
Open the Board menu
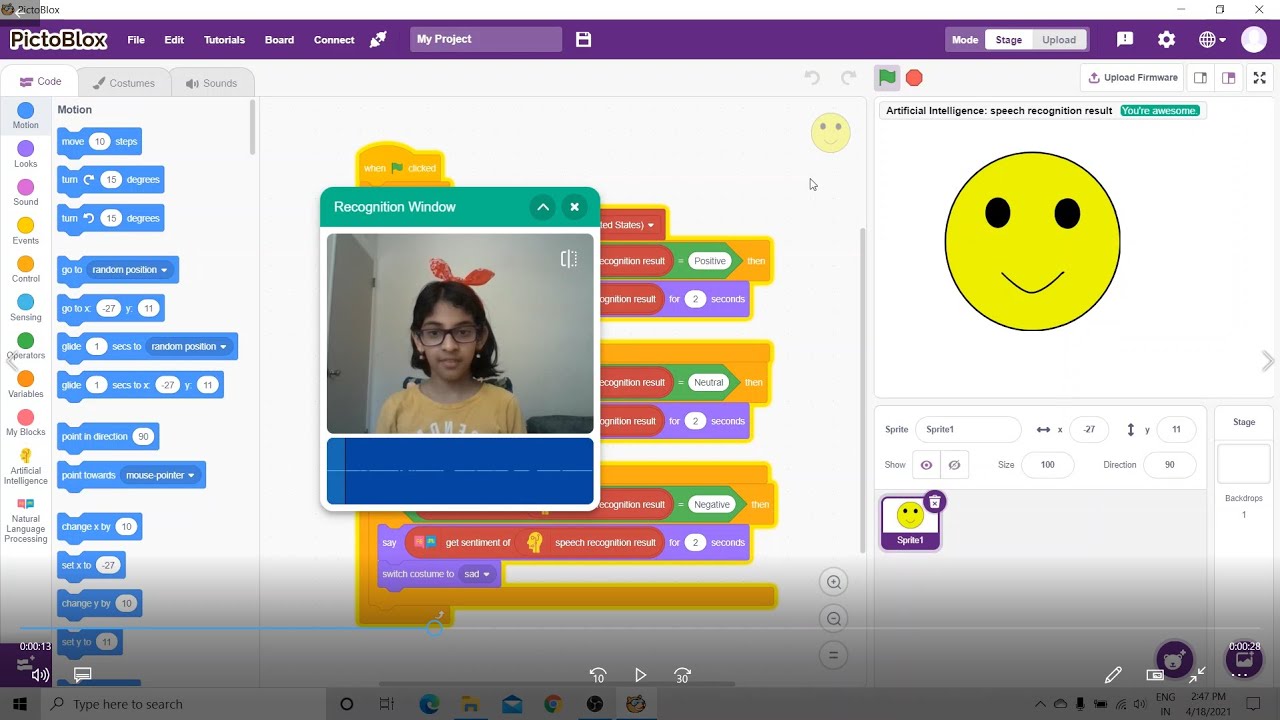[279, 40]
